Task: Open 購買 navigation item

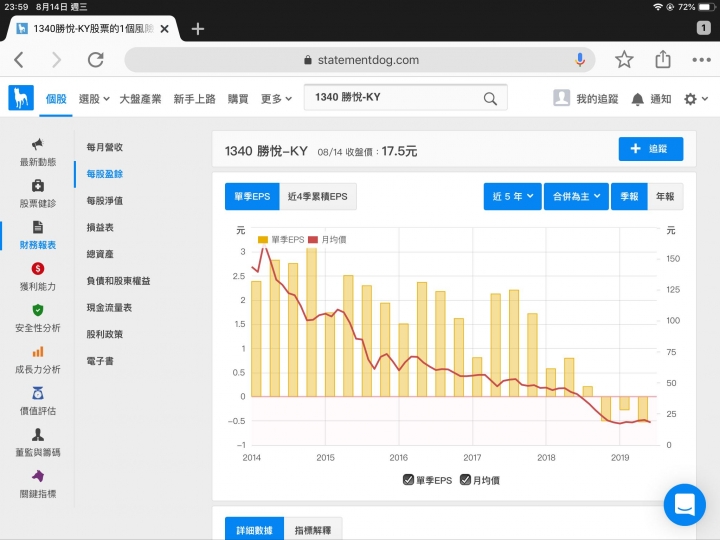Action: [x=238, y=99]
